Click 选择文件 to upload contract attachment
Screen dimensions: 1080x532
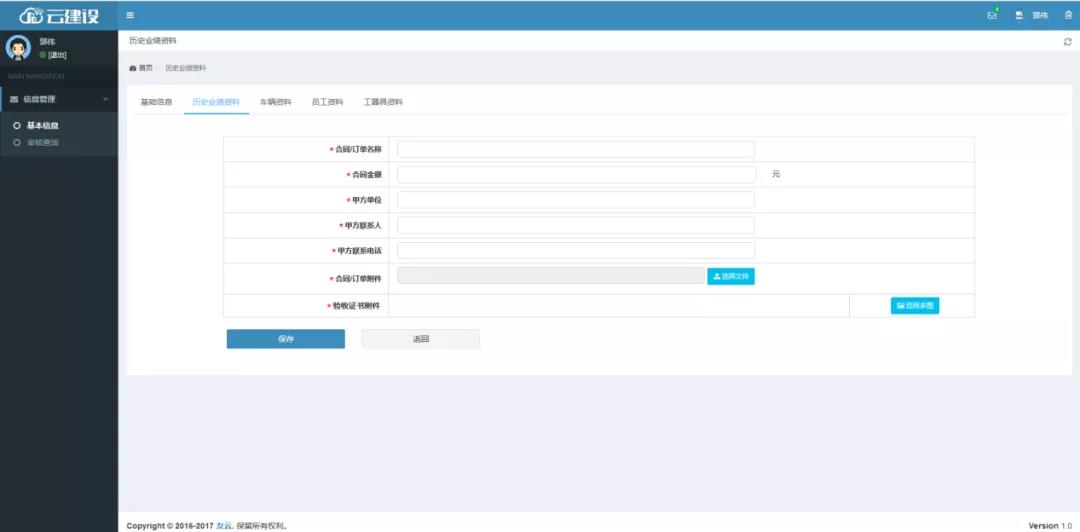pos(731,276)
